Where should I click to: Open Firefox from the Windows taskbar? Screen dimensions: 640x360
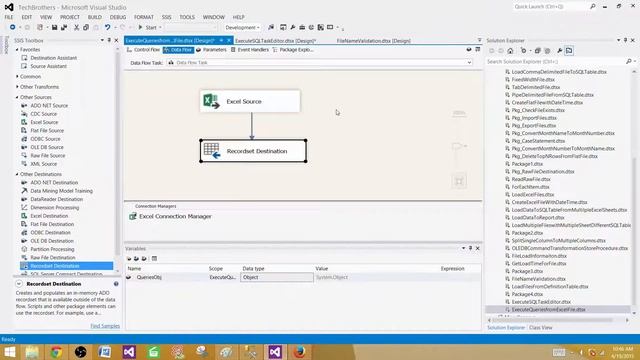[x=300, y=352]
